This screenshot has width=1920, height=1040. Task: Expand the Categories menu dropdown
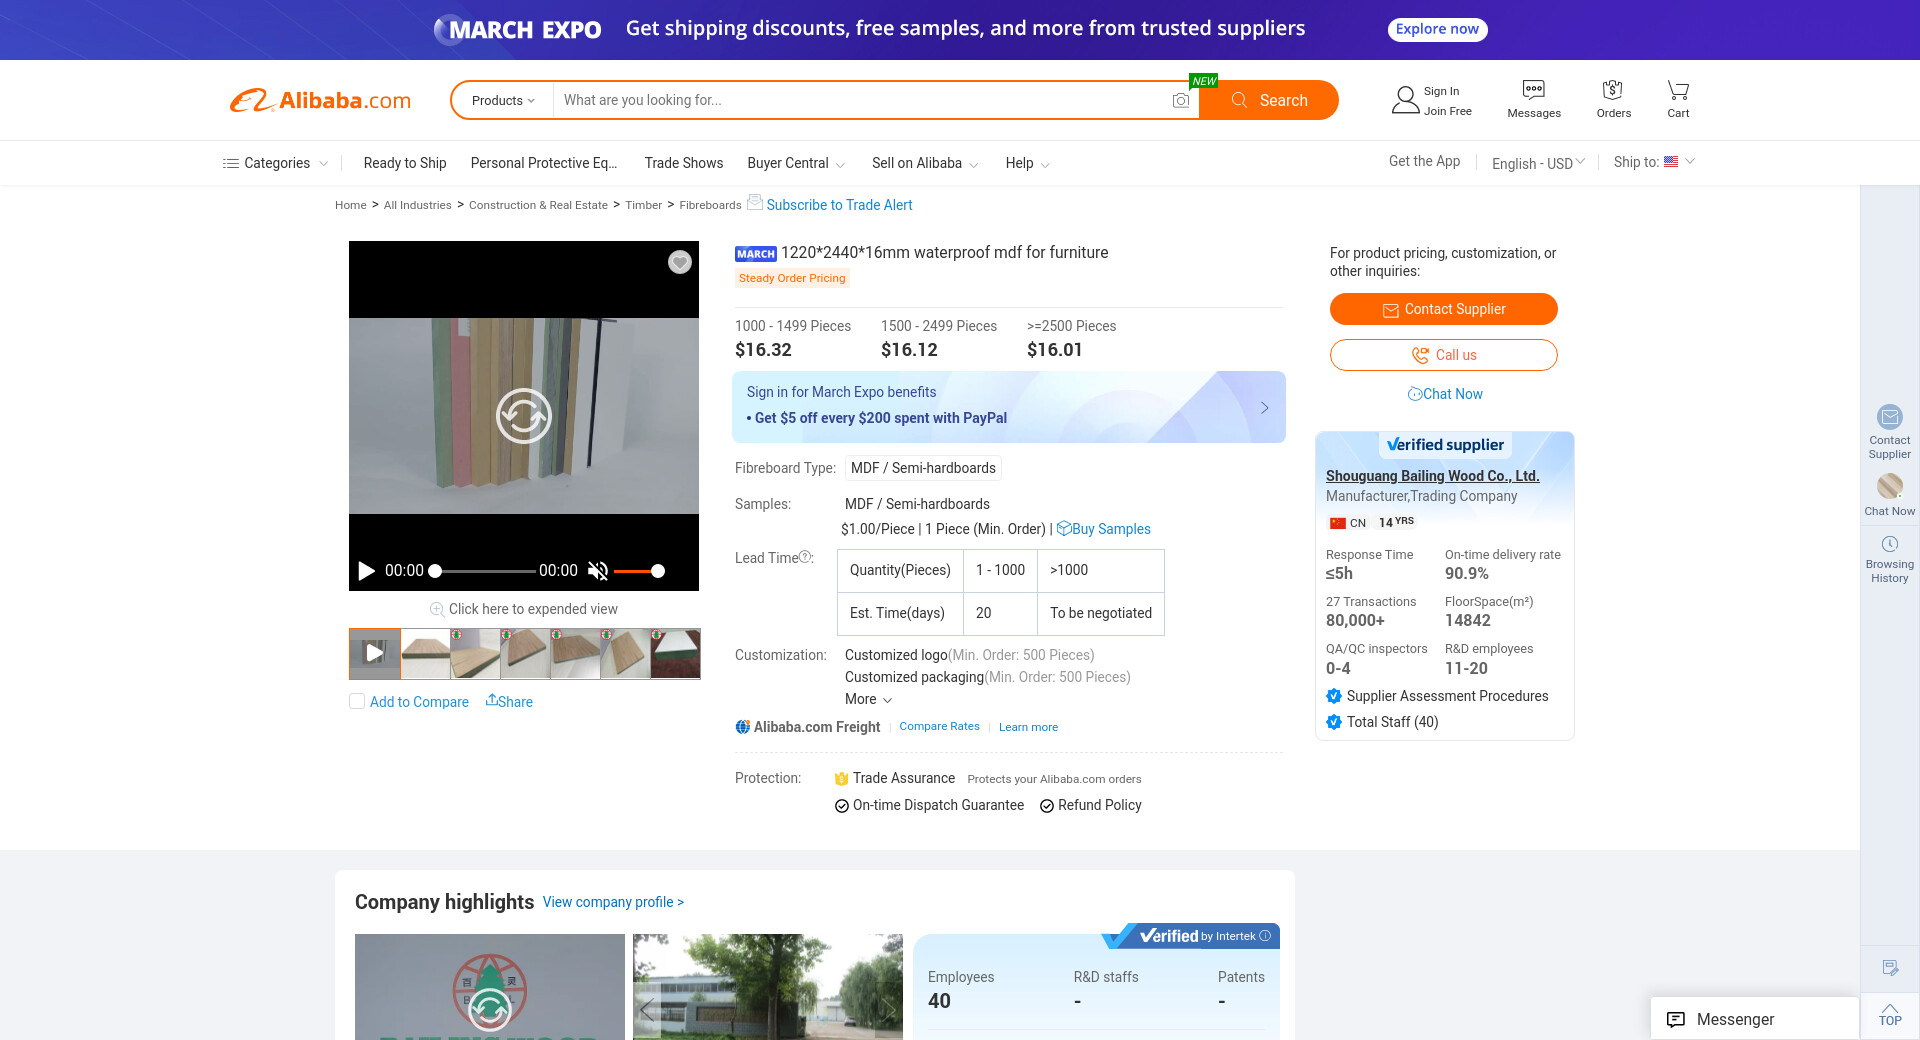click(275, 163)
